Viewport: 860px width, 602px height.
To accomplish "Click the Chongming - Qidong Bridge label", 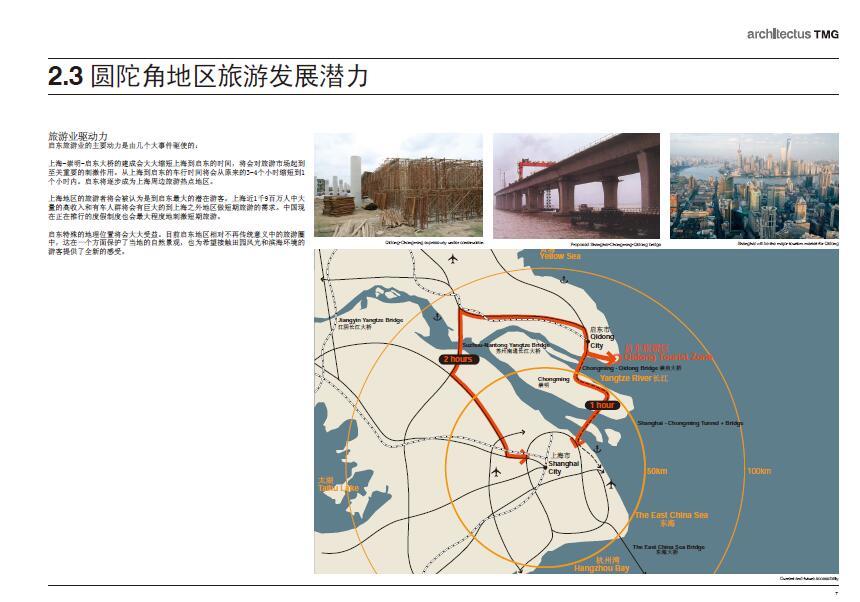I will click(x=632, y=368).
